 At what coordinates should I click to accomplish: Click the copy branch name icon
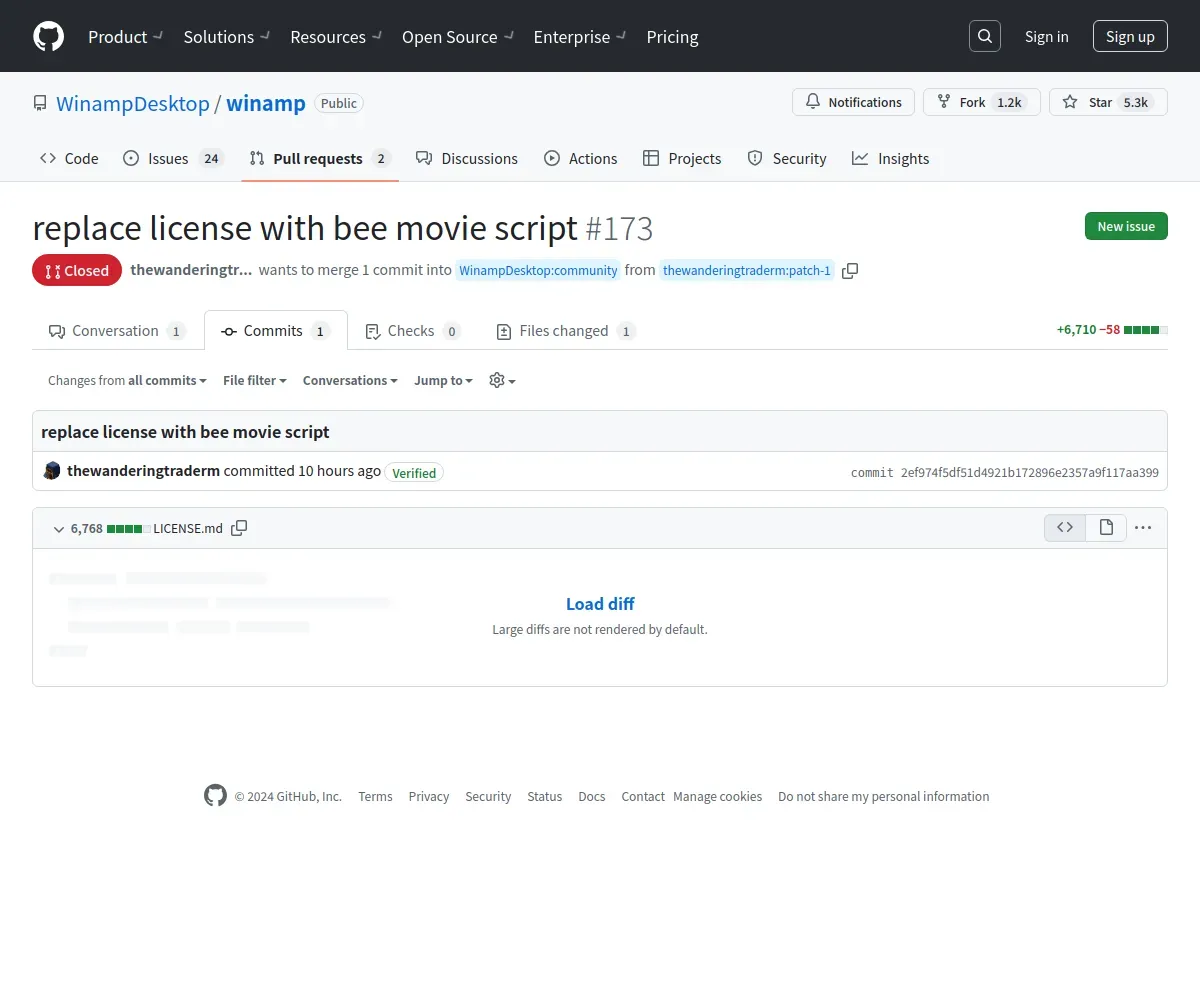pos(850,271)
